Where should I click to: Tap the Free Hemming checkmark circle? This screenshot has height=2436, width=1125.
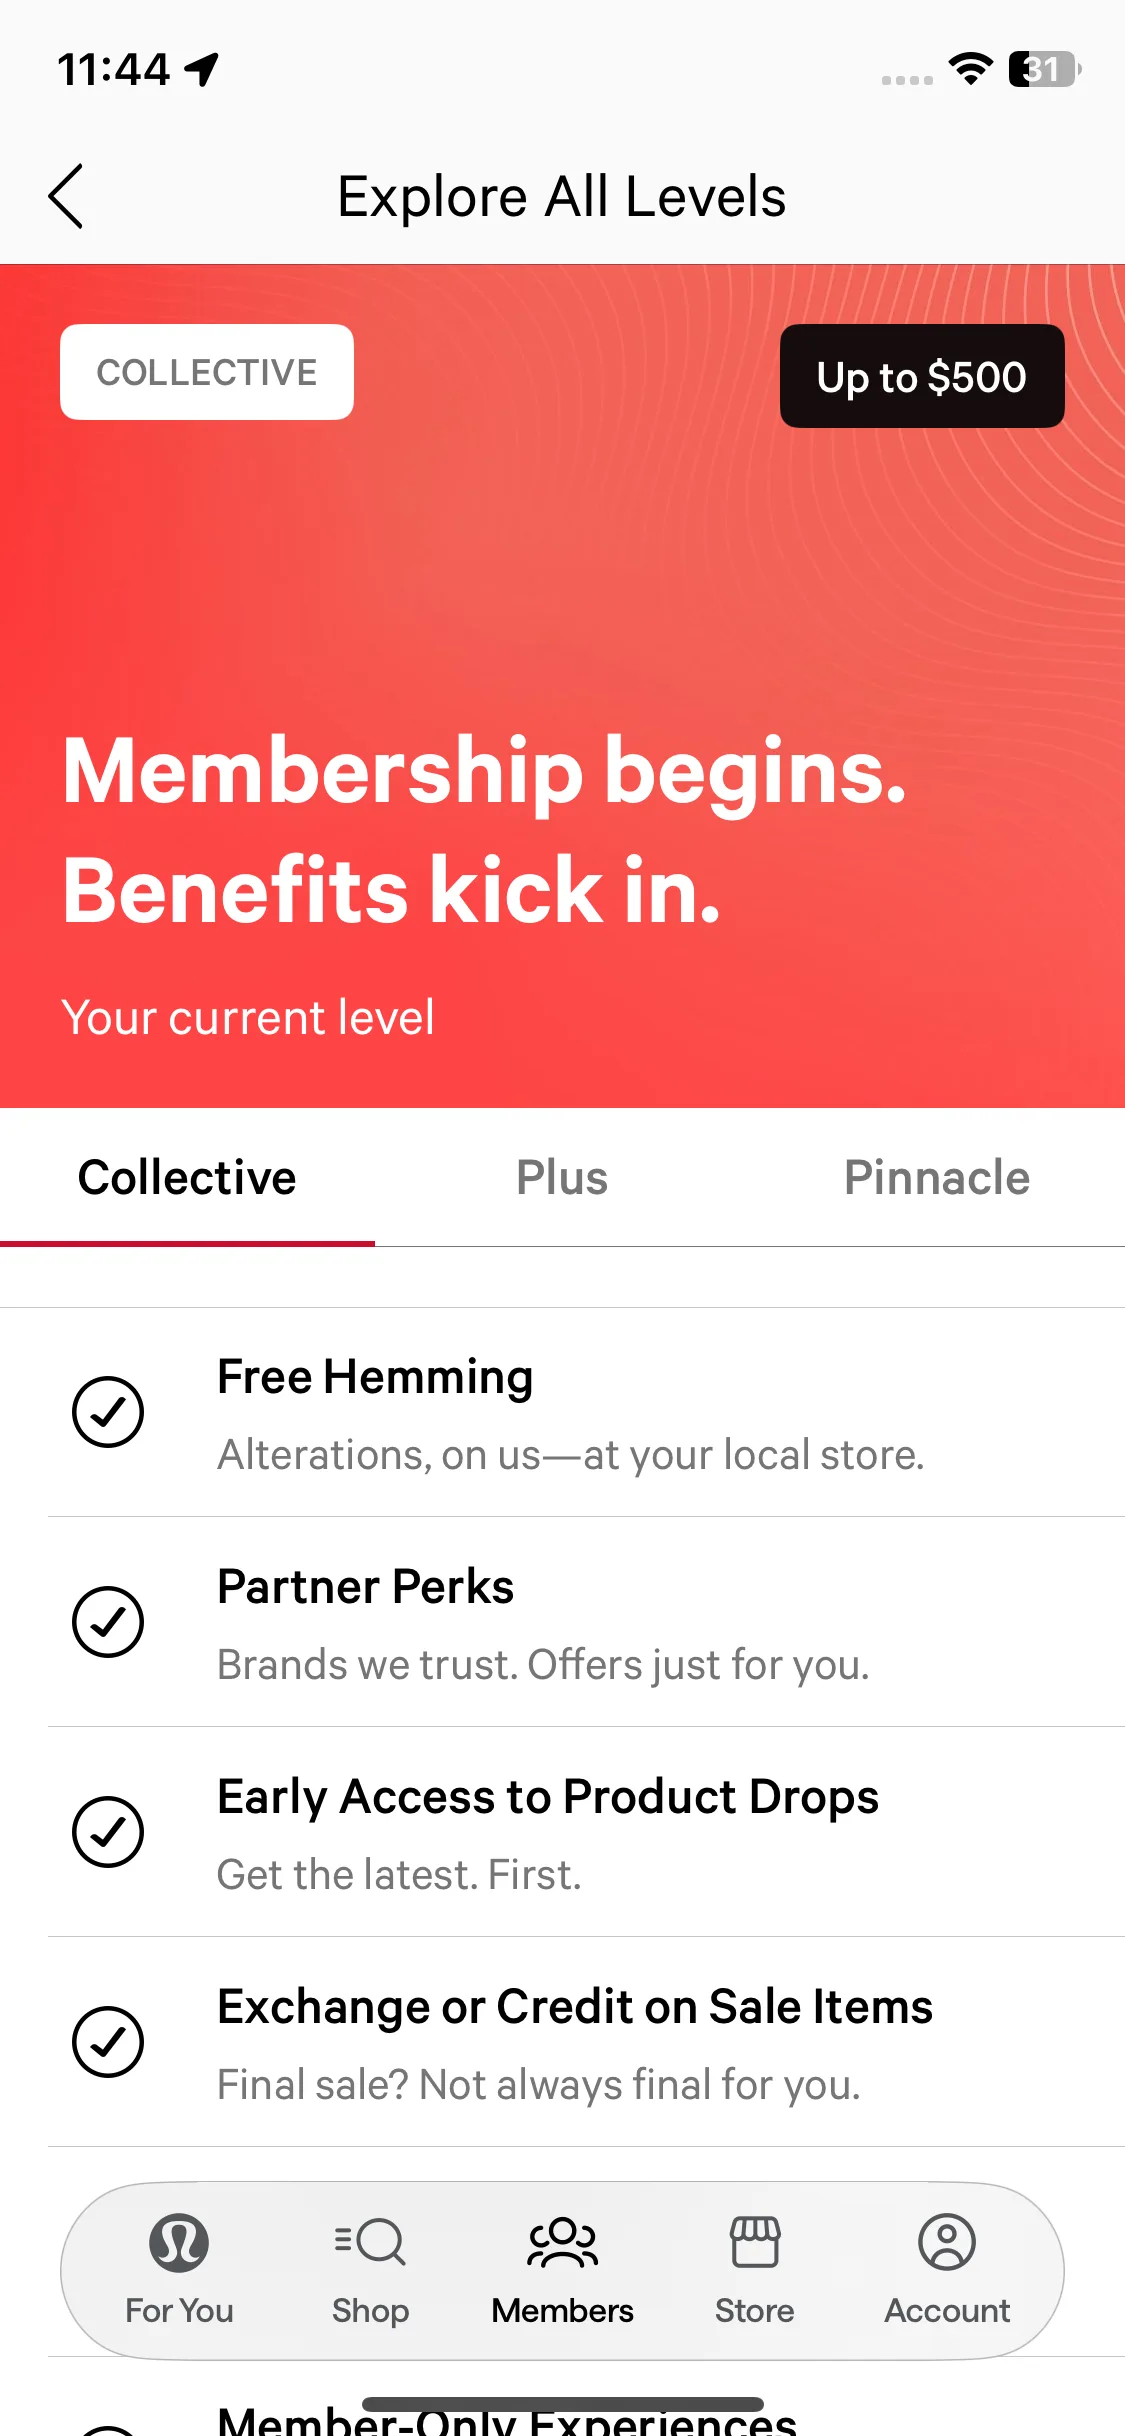[x=108, y=1412]
